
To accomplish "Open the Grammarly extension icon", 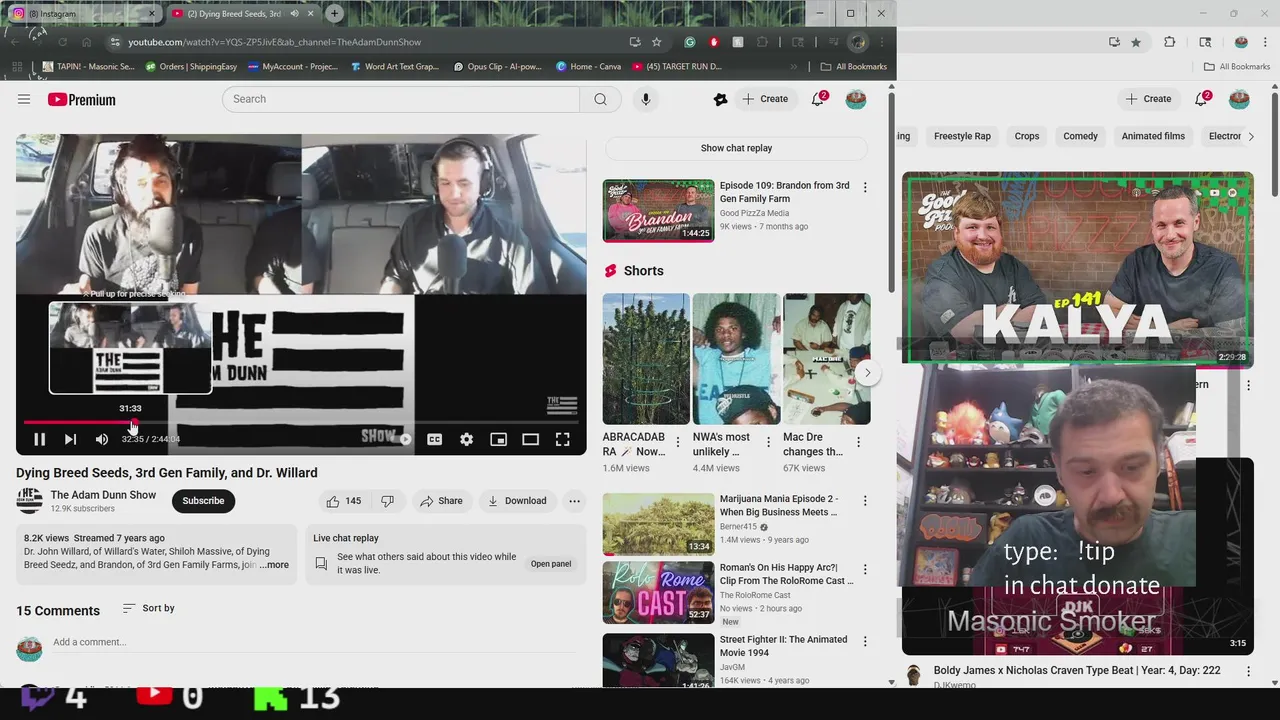I will tap(690, 42).
